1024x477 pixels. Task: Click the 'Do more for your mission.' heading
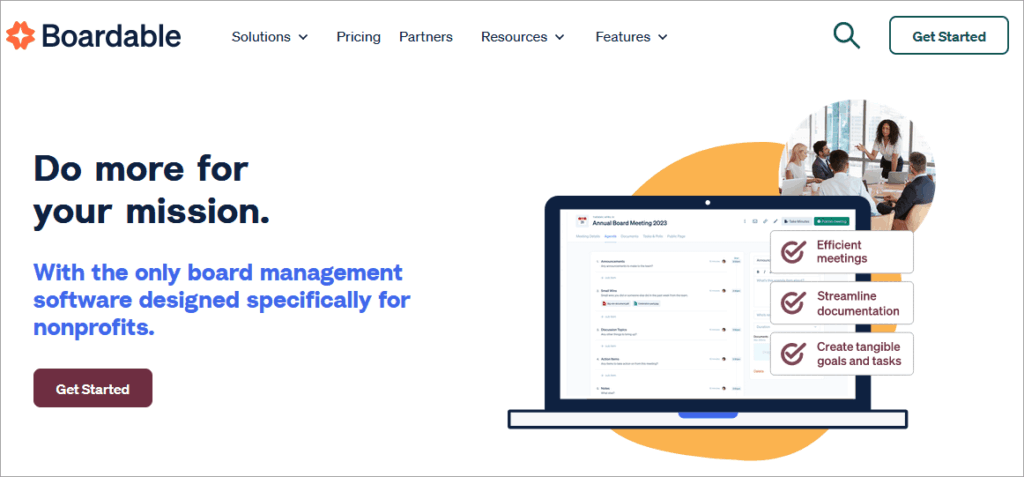(x=152, y=189)
